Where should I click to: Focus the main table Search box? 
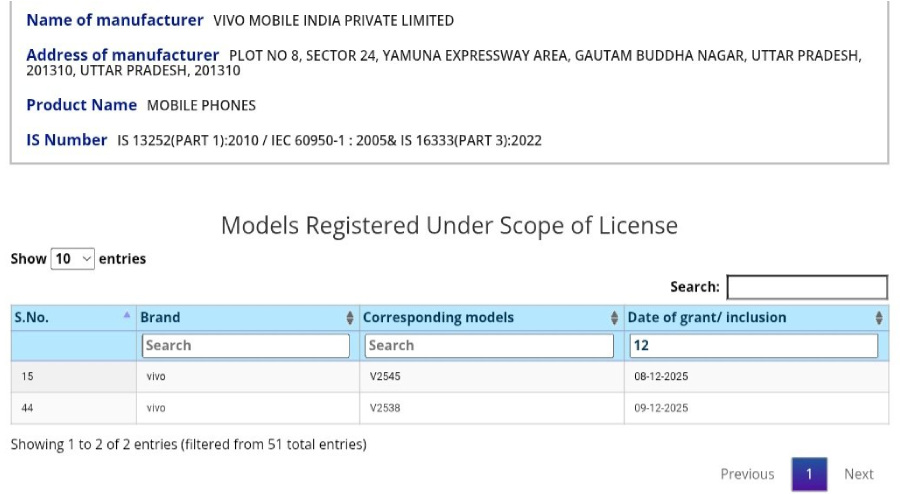point(807,287)
